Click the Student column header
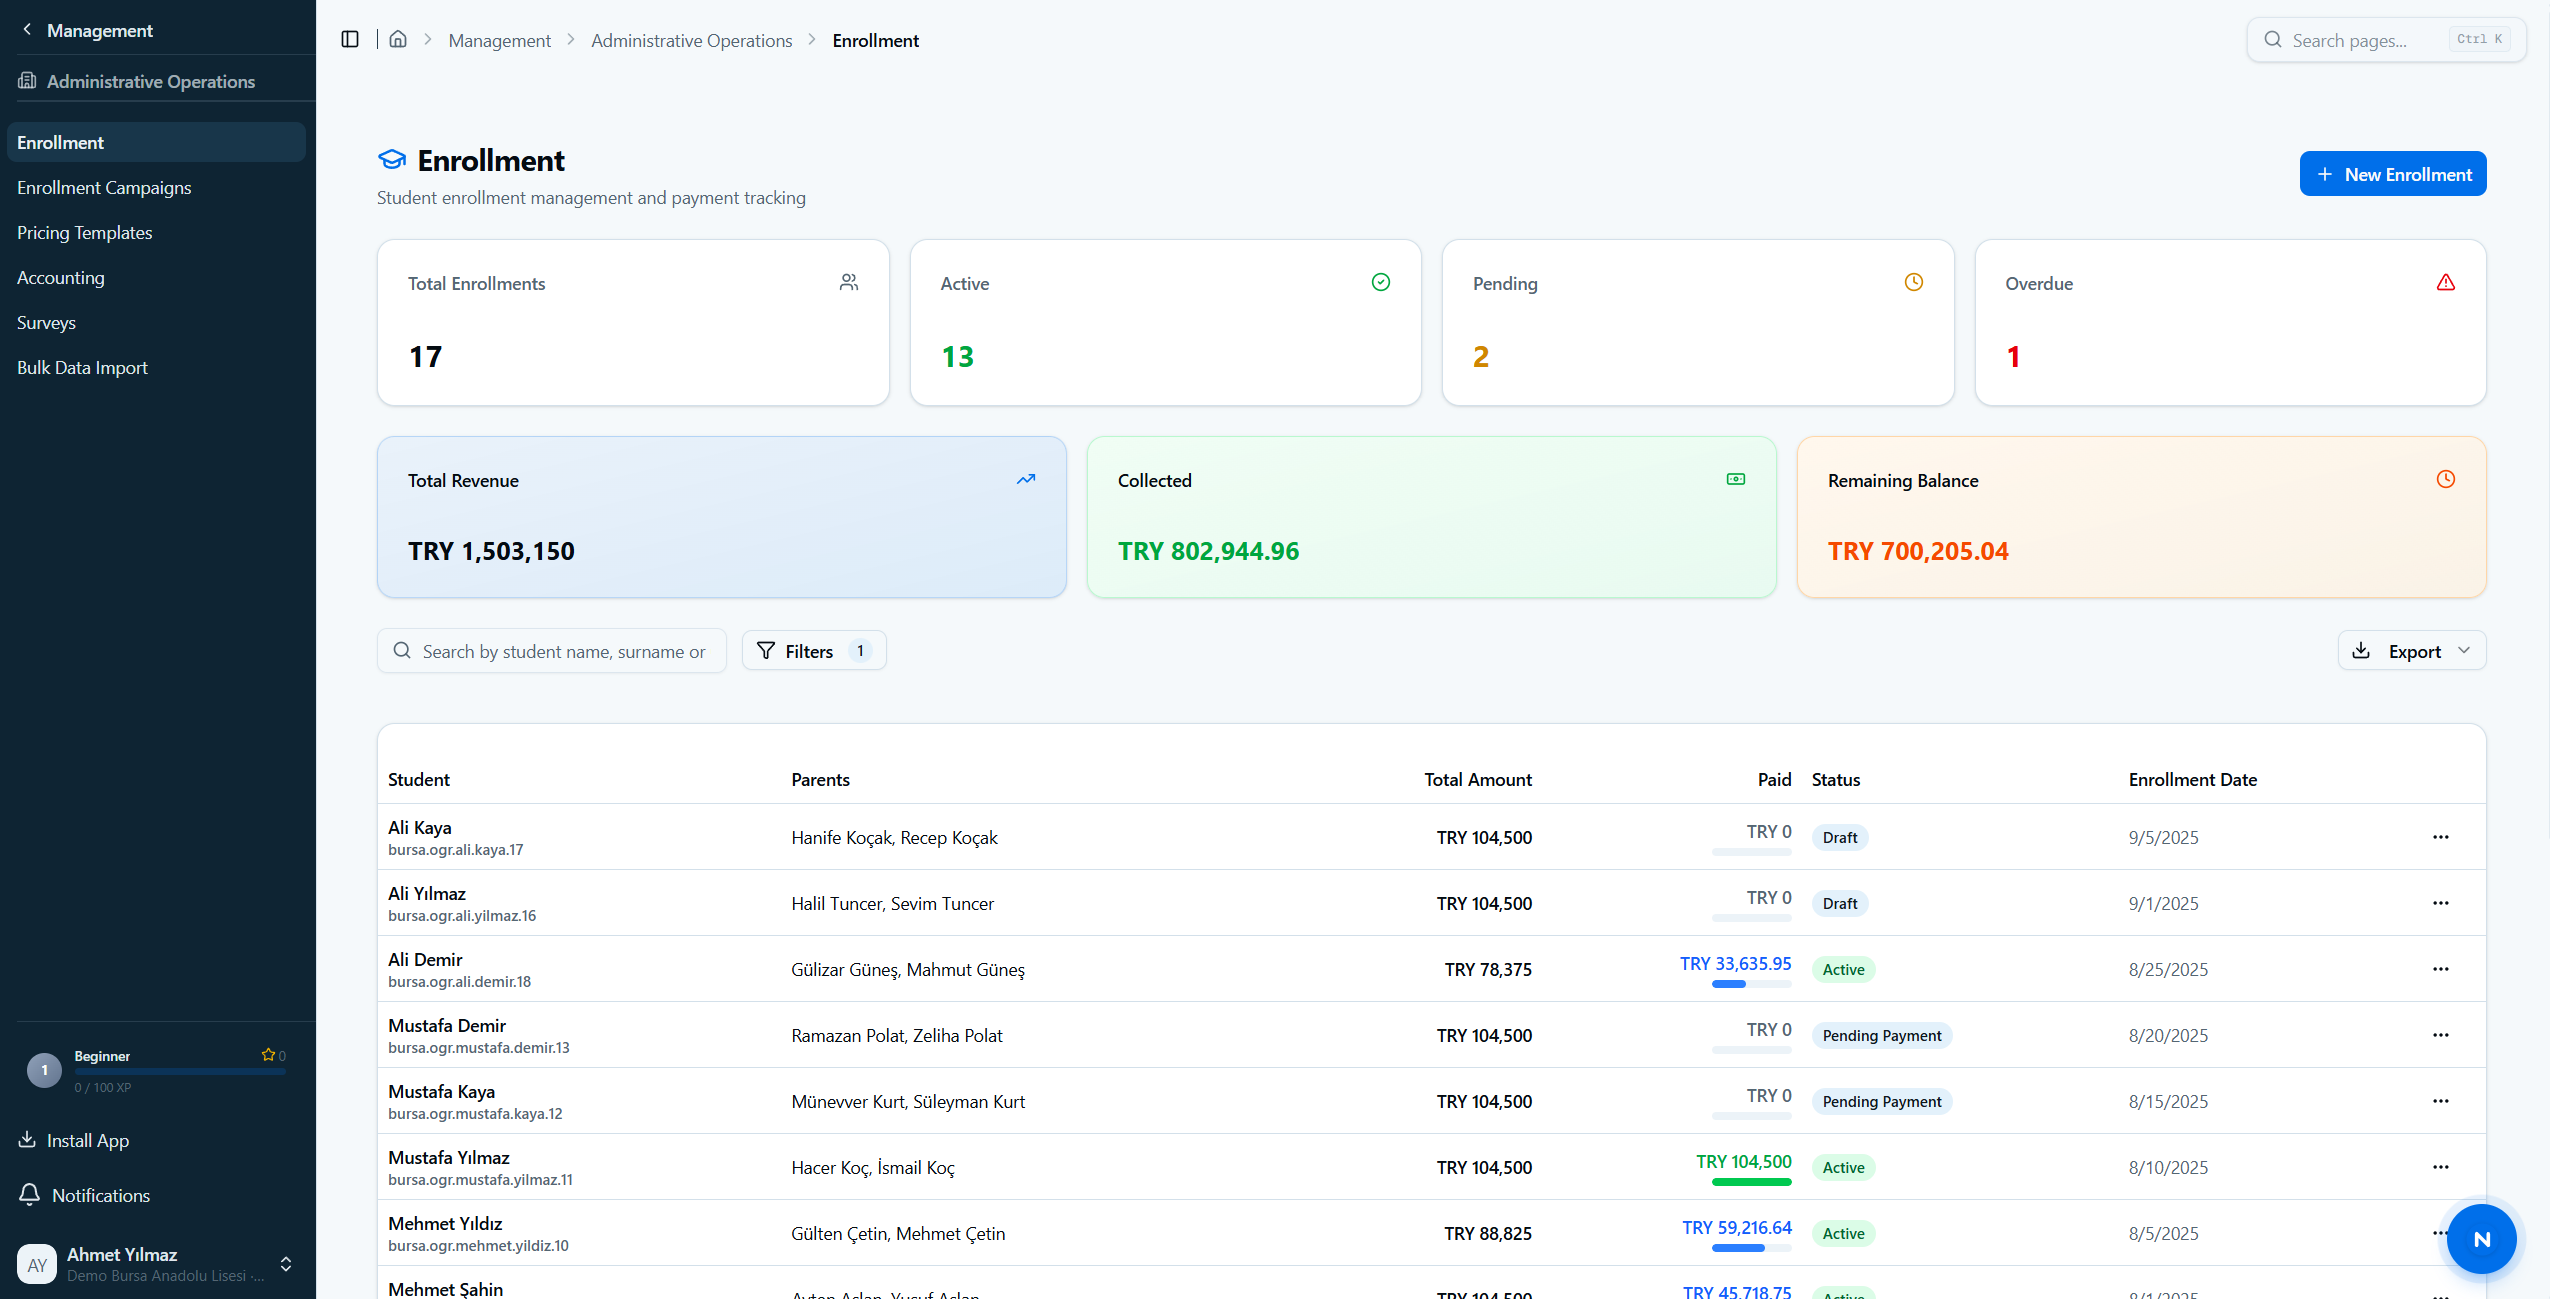 [x=418, y=779]
